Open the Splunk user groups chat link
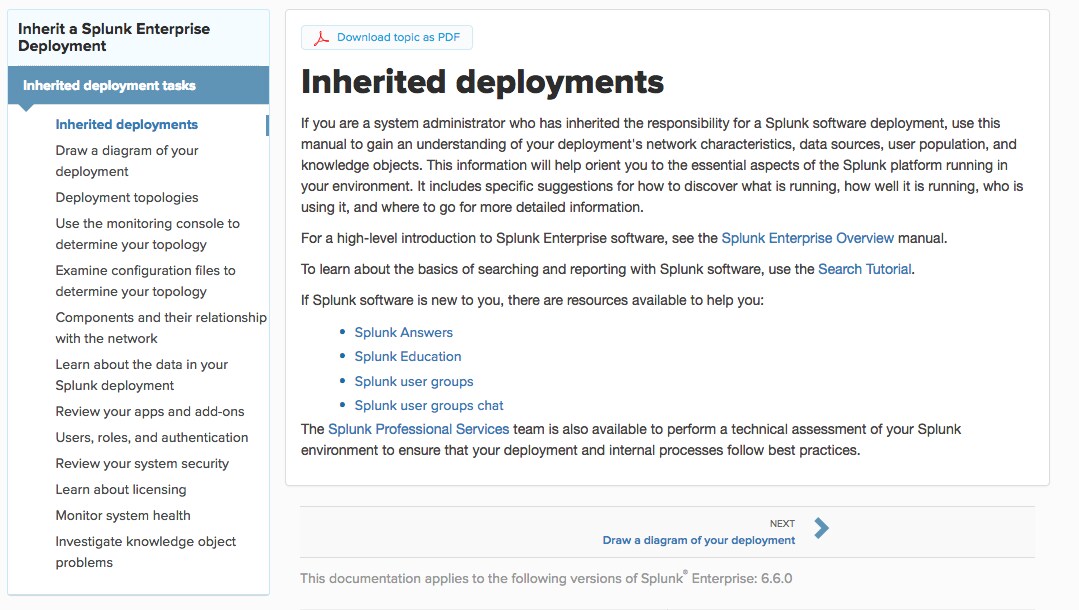Screen dimensions: 1079x610 [x=429, y=406]
